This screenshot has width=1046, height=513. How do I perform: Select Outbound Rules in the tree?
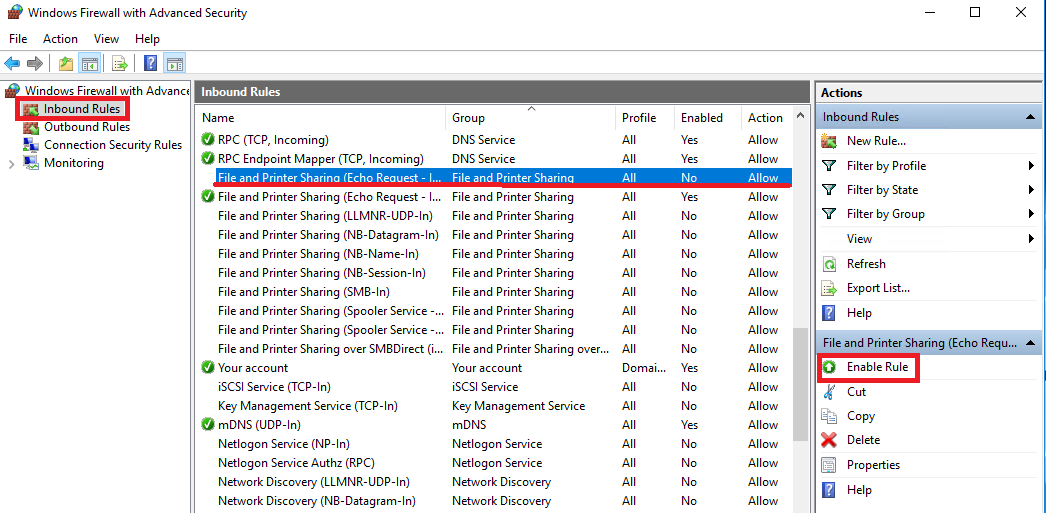(87, 127)
